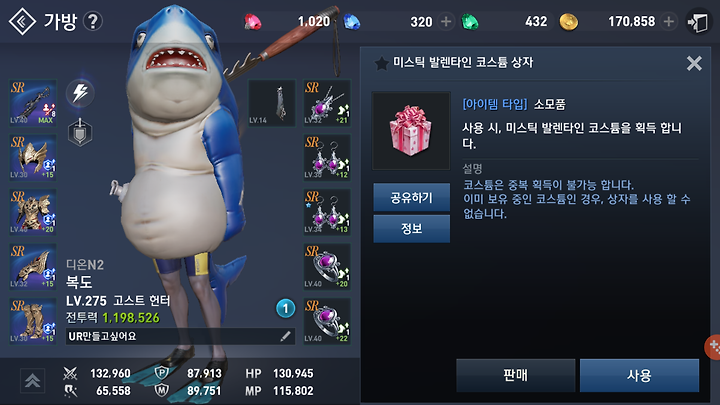Edit the nickname message with the pencil icon

285,337
